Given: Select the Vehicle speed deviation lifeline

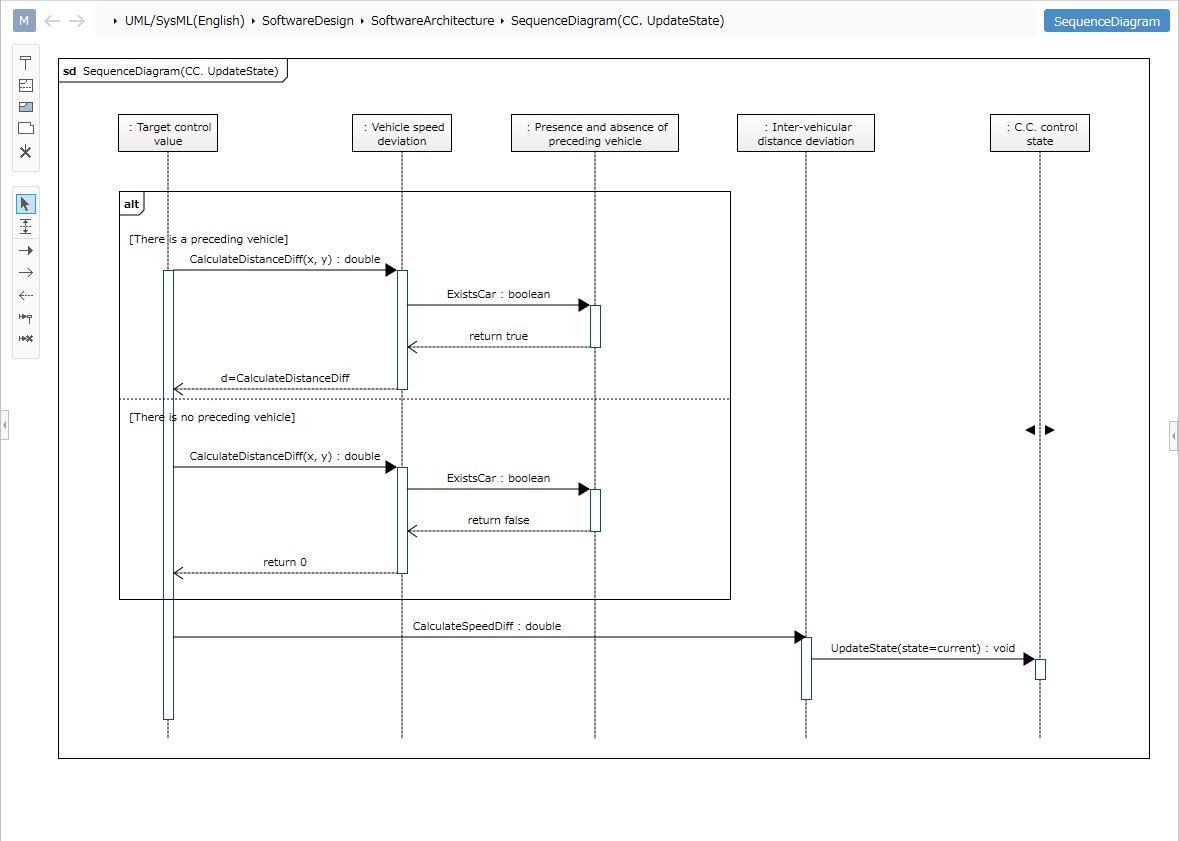Looking at the screenshot, I should click(402, 133).
